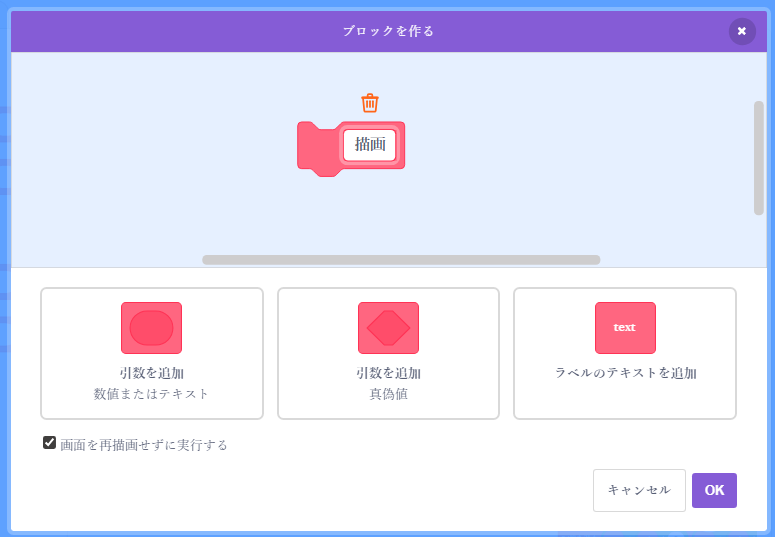Click the rounded number or text input icon
Viewport: 775px width, 537px height.
pos(151,328)
